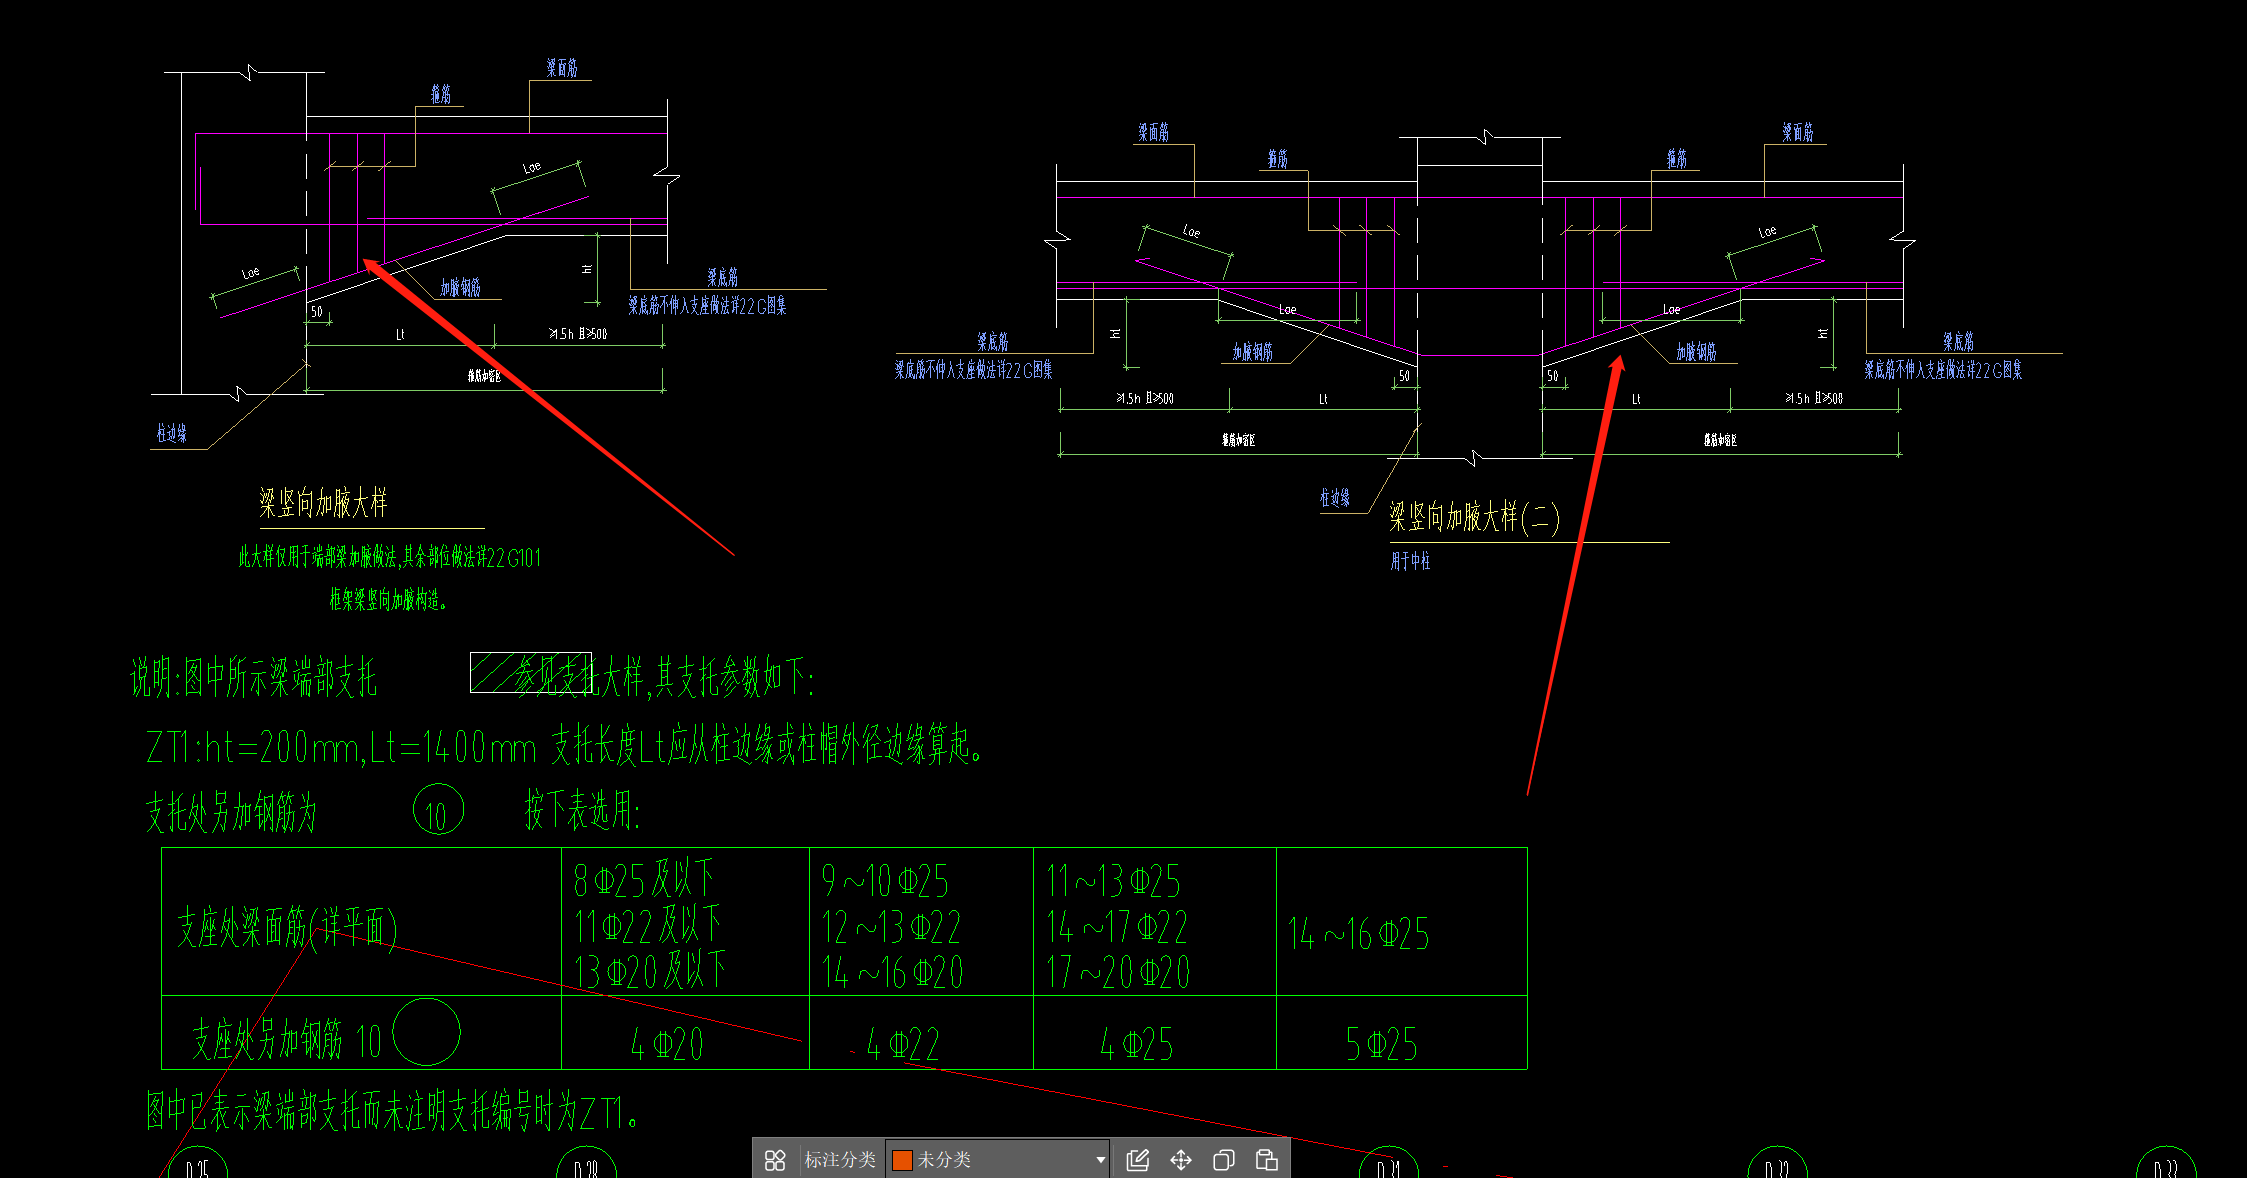Image resolution: width=2247 pixels, height=1178 pixels.
Task: Click table cell 4Φ22
Action: pyautogui.click(x=903, y=1044)
